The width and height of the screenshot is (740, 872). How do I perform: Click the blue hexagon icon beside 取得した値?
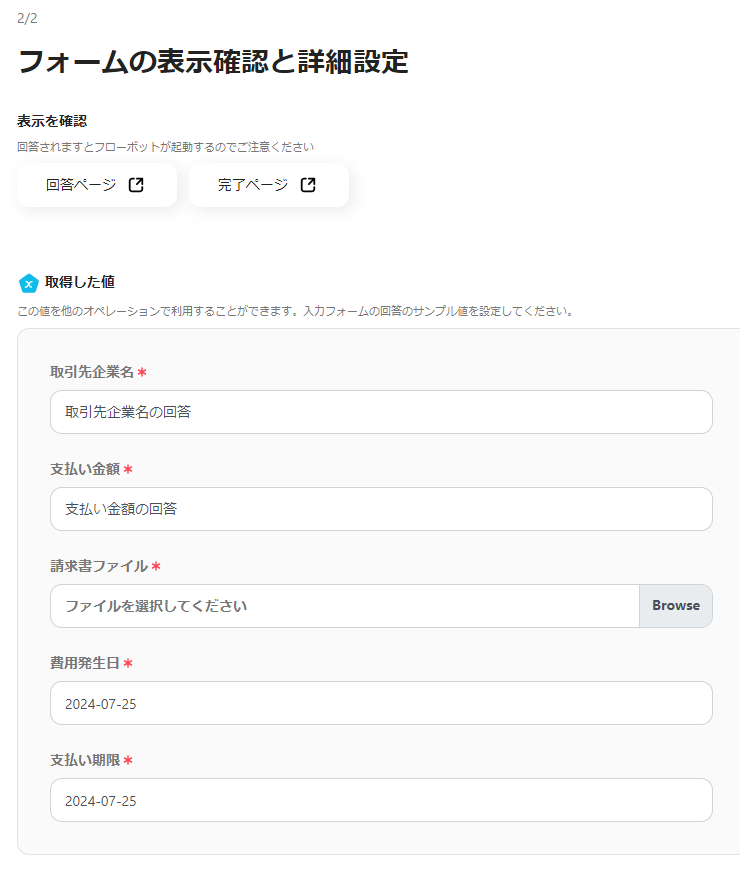click(29, 282)
